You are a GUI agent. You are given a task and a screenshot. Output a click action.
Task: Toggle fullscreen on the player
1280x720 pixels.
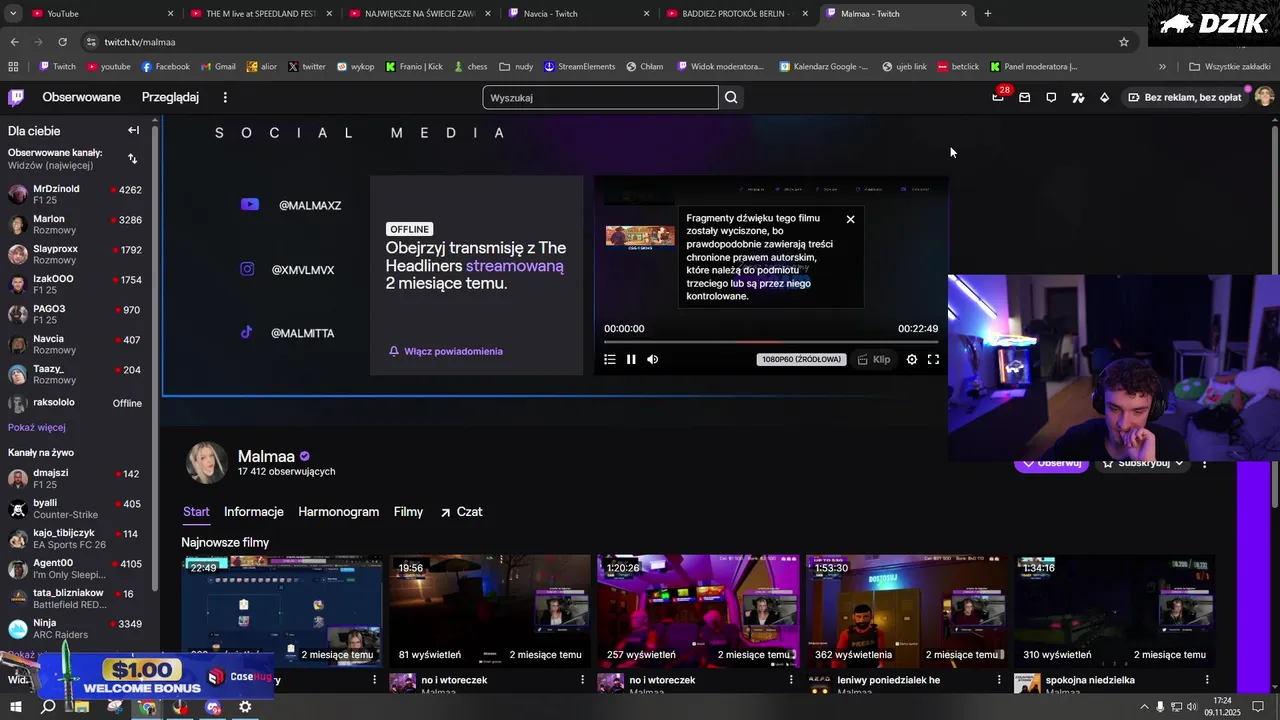click(x=933, y=359)
